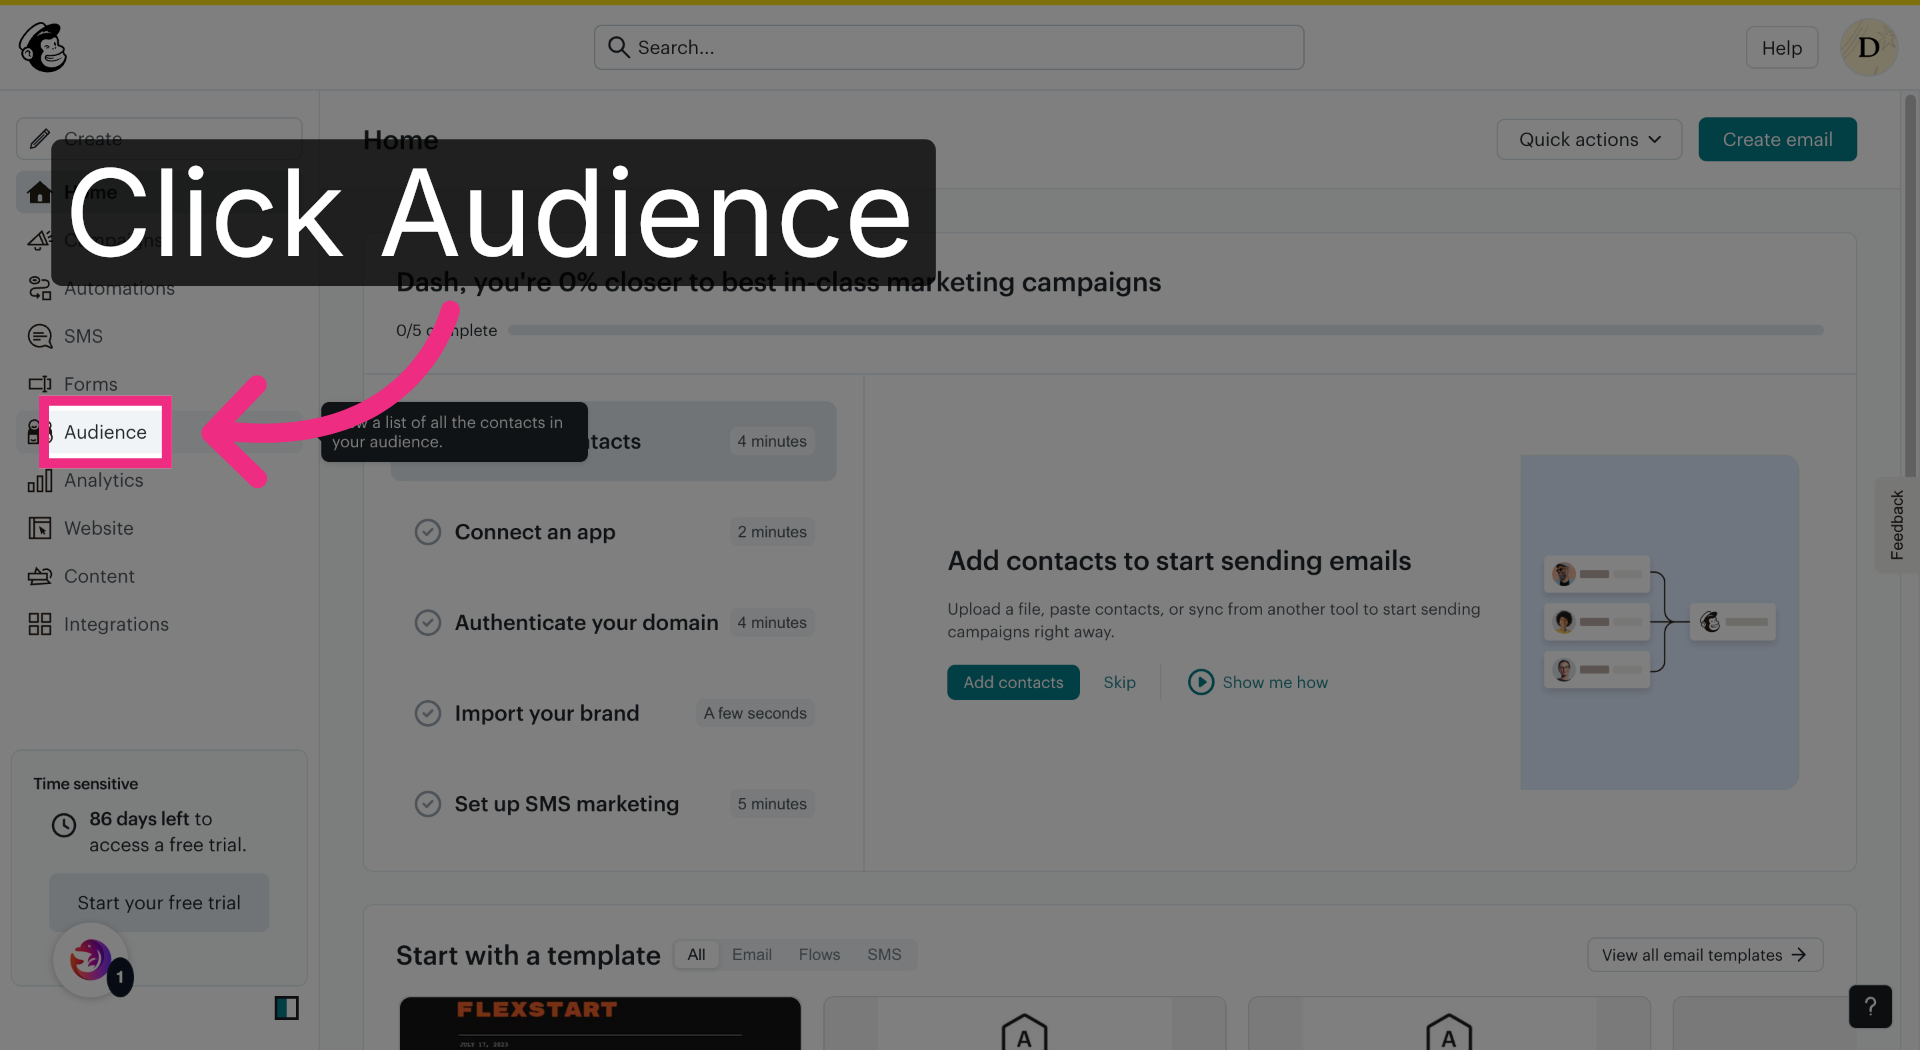Open the Feedback side tab
The width and height of the screenshot is (1920, 1050).
coord(1896,524)
